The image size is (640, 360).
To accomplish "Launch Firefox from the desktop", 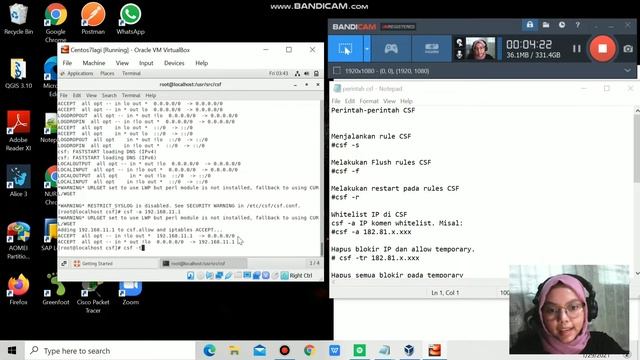I will 18,290.
